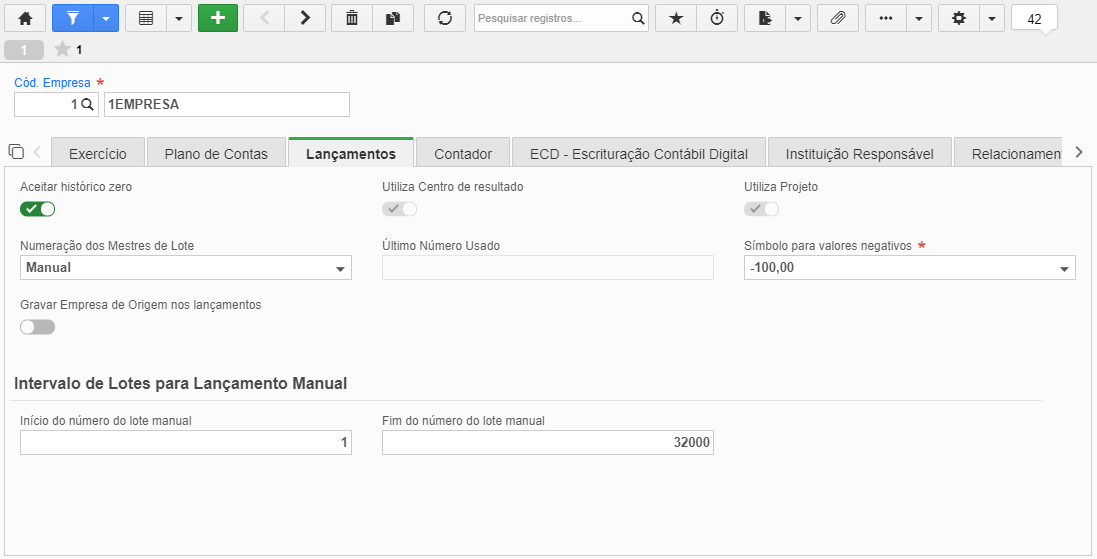Open the Contador tab

[463, 154]
